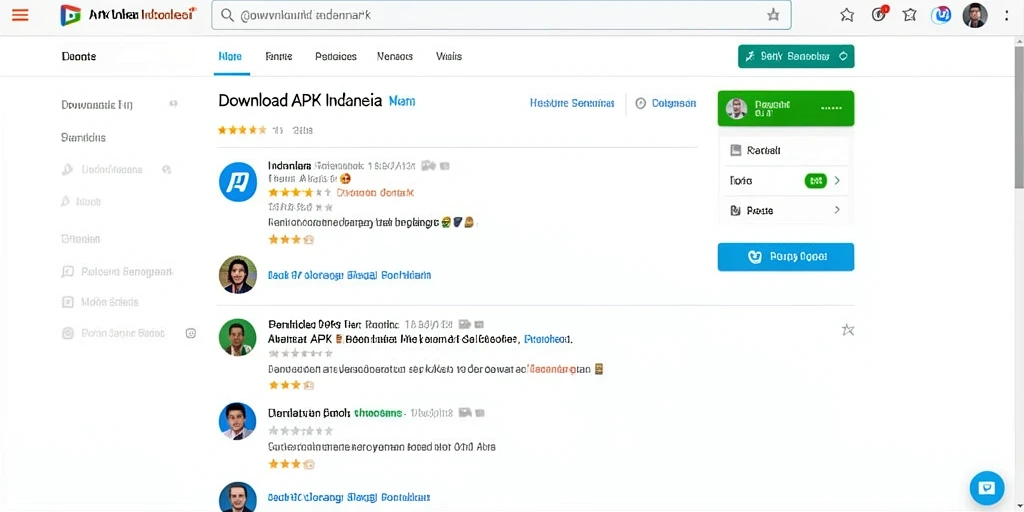
Task: Click the magnifier icon in search bar
Action: click(x=227, y=14)
